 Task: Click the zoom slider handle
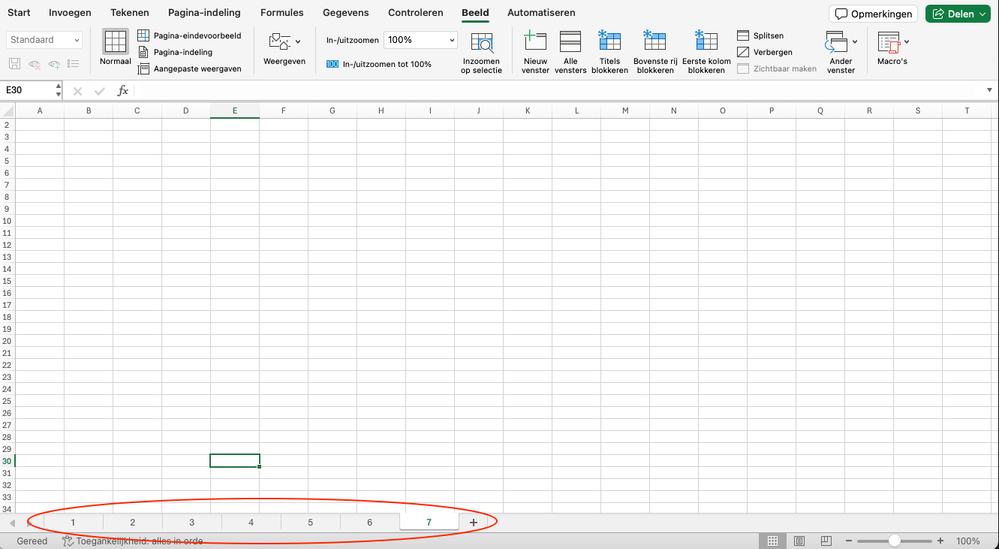895,541
